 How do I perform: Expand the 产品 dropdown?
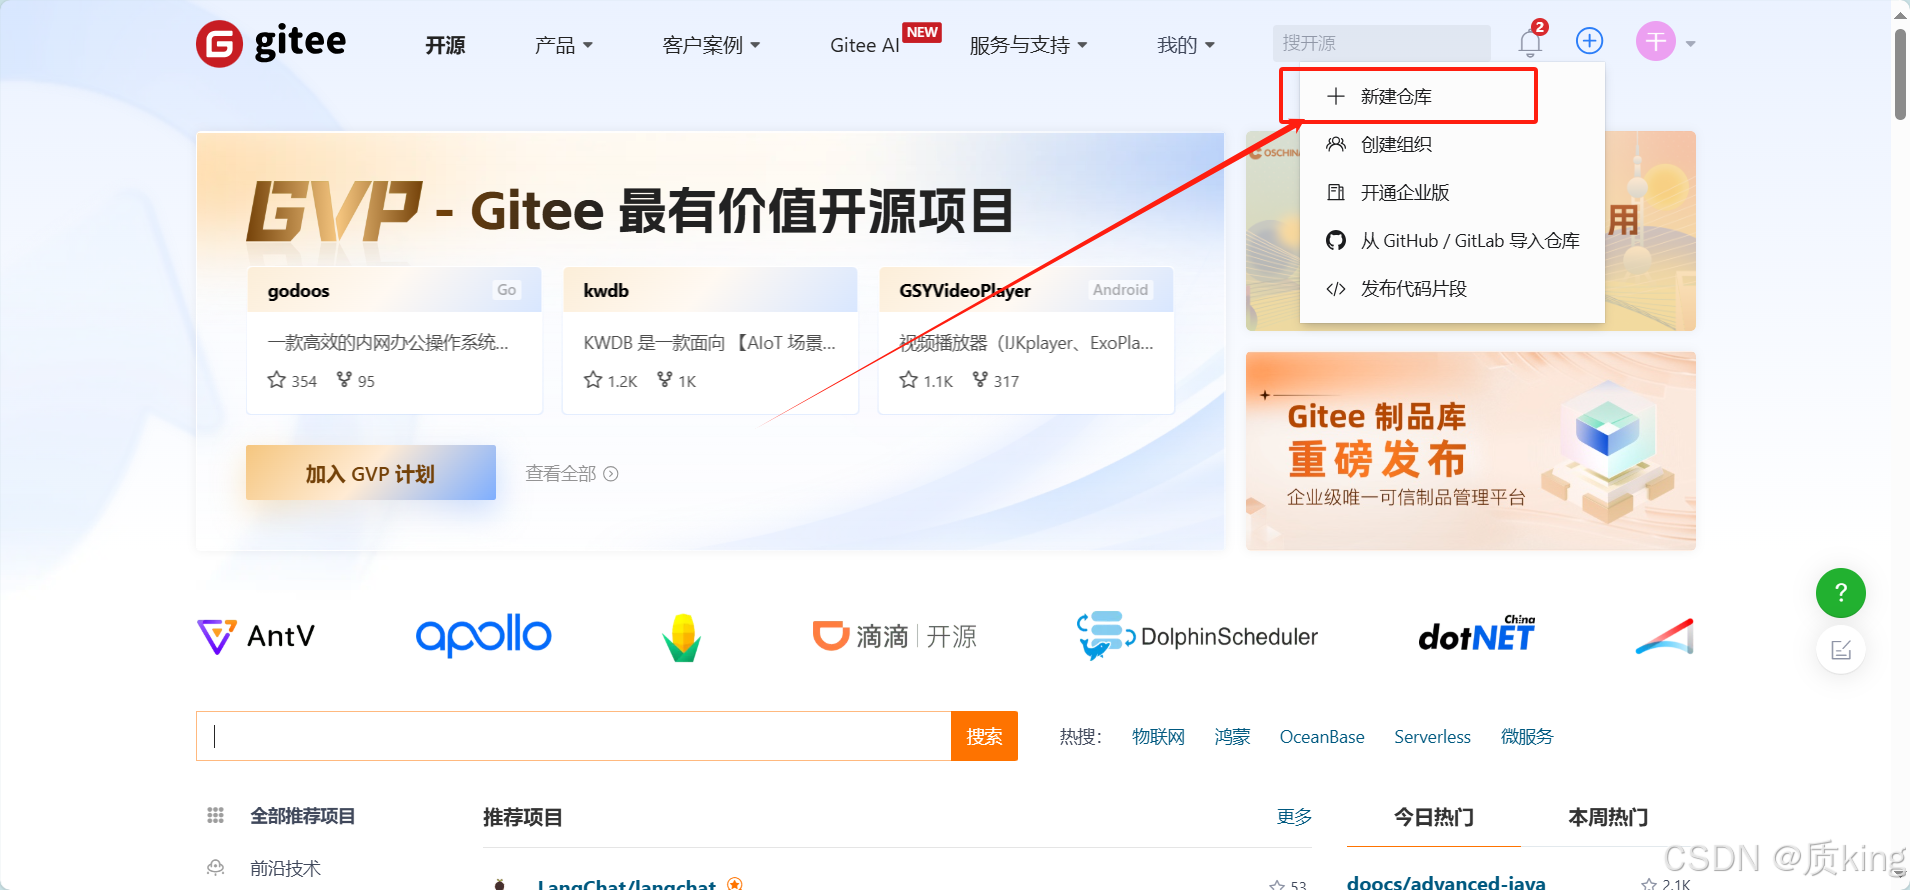(x=564, y=45)
